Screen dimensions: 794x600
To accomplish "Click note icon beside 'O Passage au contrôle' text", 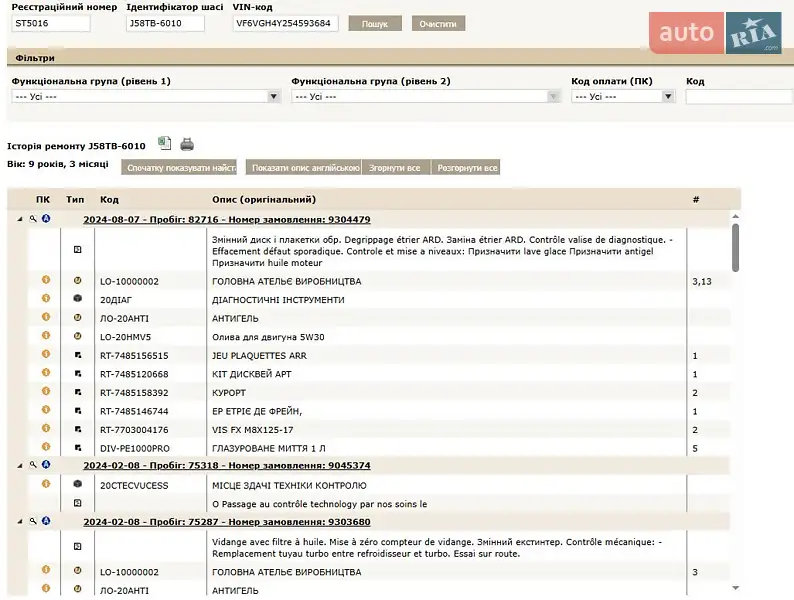I will click(x=77, y=503).
